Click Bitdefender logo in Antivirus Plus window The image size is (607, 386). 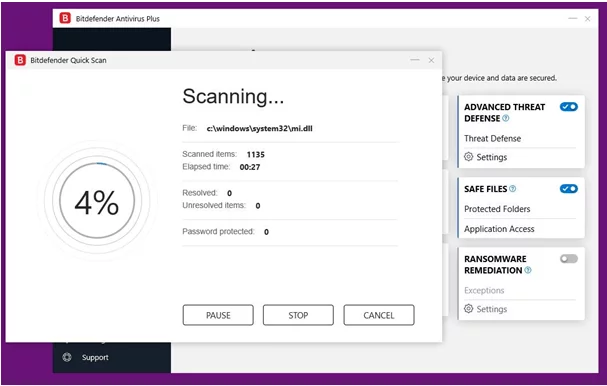click(x=65, y=18)
